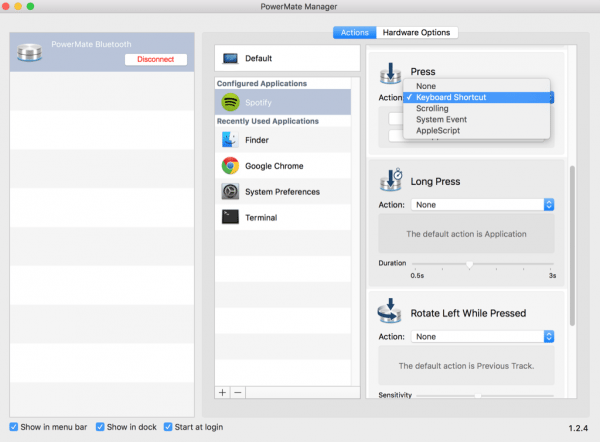Image resolution: width=600 pixels, height=442 pixels.
Task: Select the System Preferences row
Action: click(283, 192)
